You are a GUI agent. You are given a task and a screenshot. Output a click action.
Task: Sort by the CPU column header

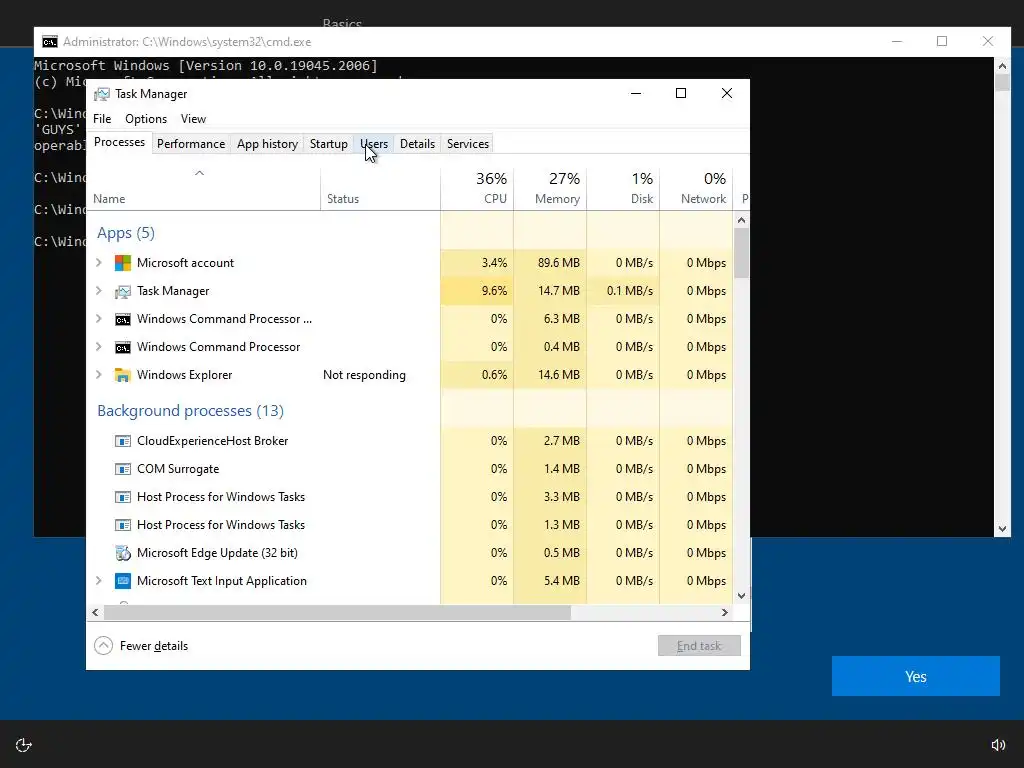pyautogui.click(x=477, y=189)
